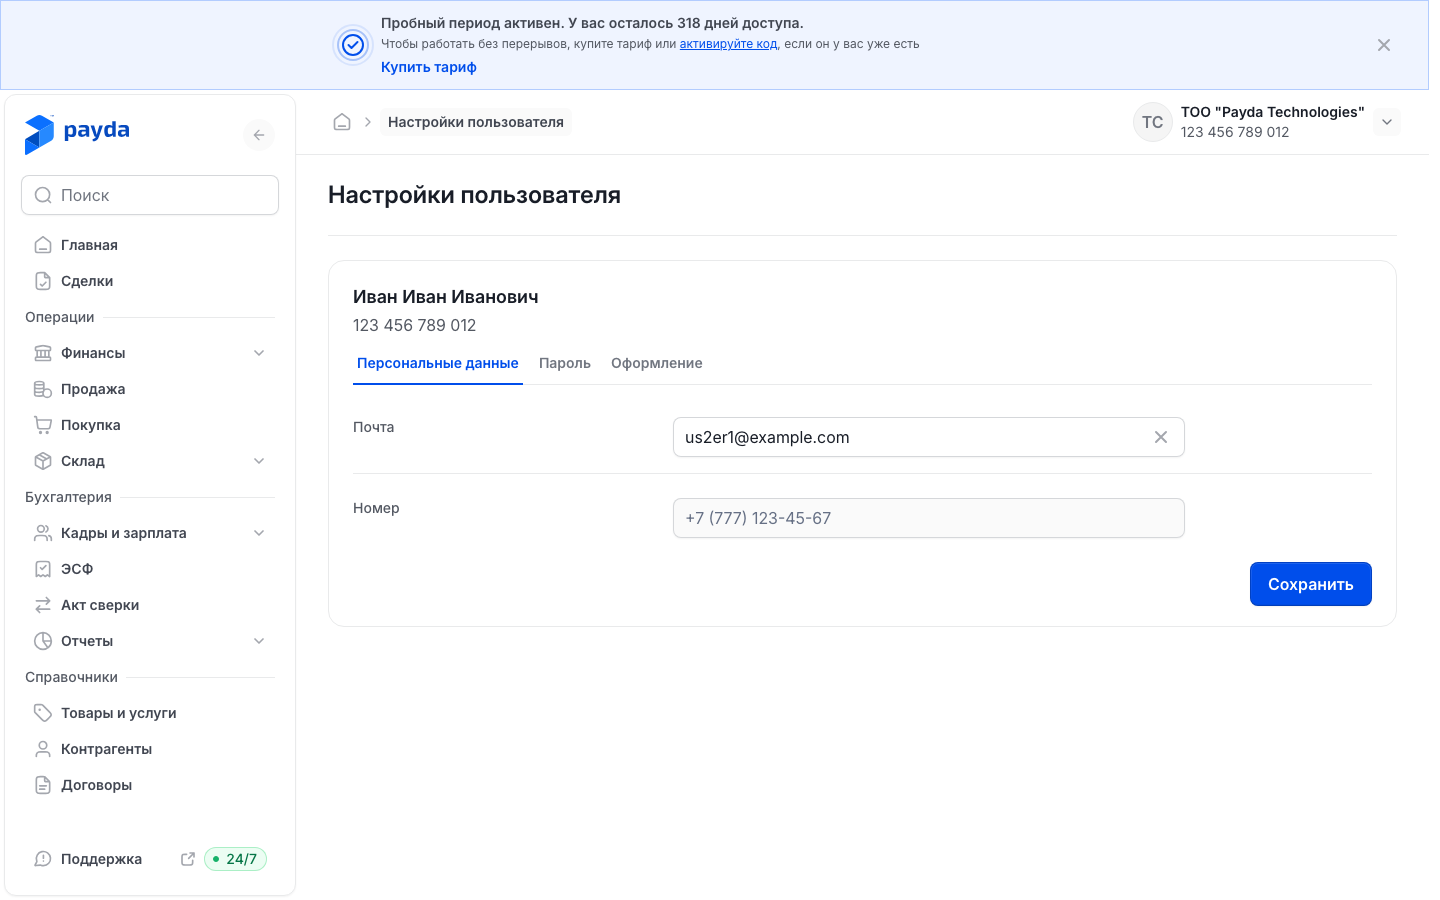
Task: Switch to the Оформление tab
Action: (x=657, y=363)
